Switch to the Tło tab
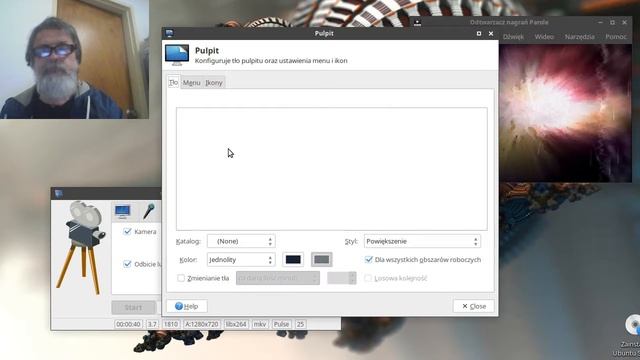The image size is (640, 360). click(x=173, y=82)
